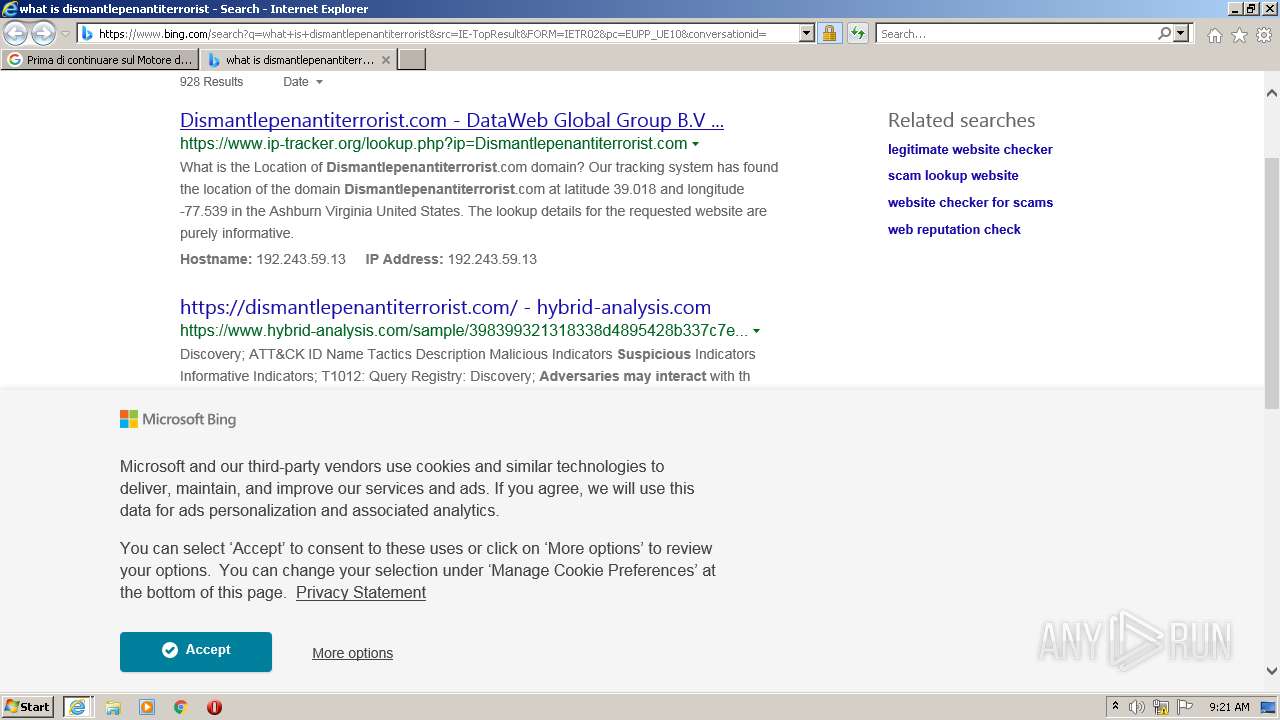The width and height of the screenshot is (1280, 720).
Task: Click scrollbar down arrow
Action: tap(1272, 671)
